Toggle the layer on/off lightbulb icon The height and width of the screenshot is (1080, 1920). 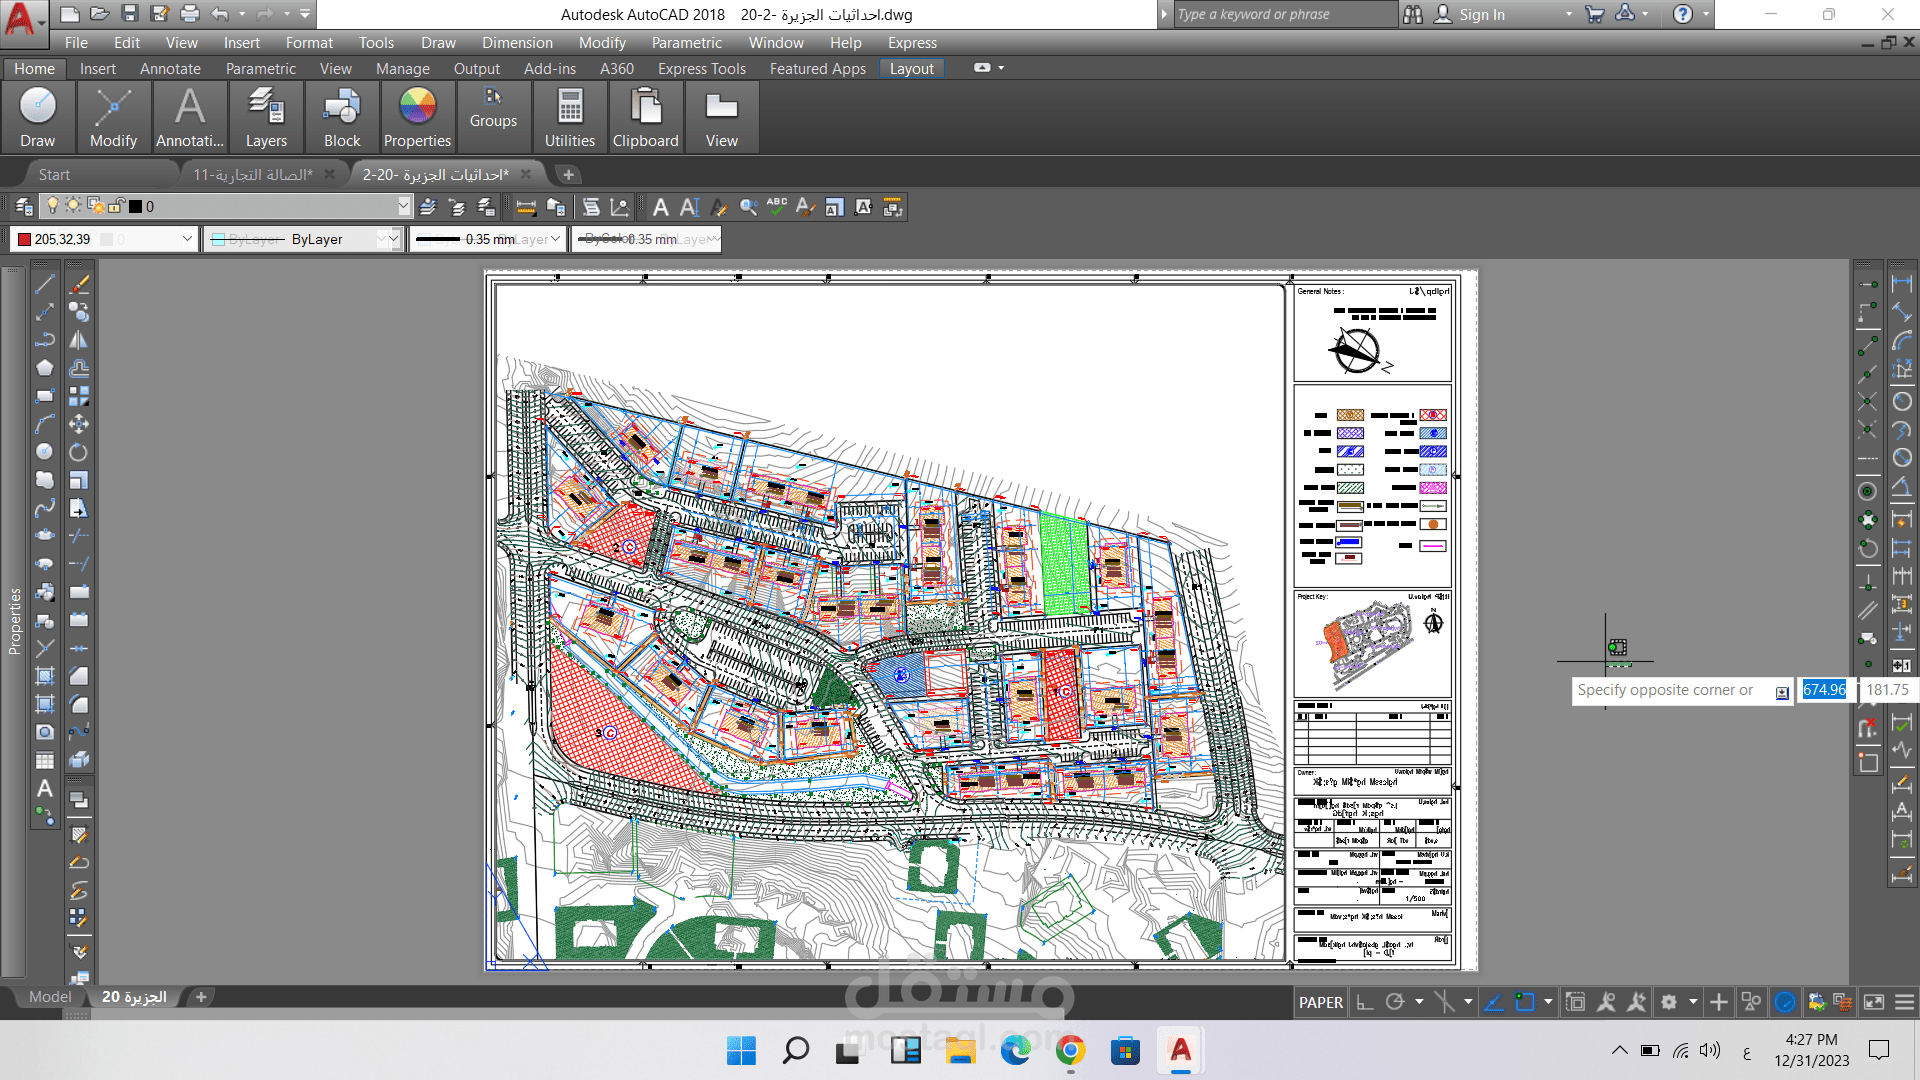53,206
